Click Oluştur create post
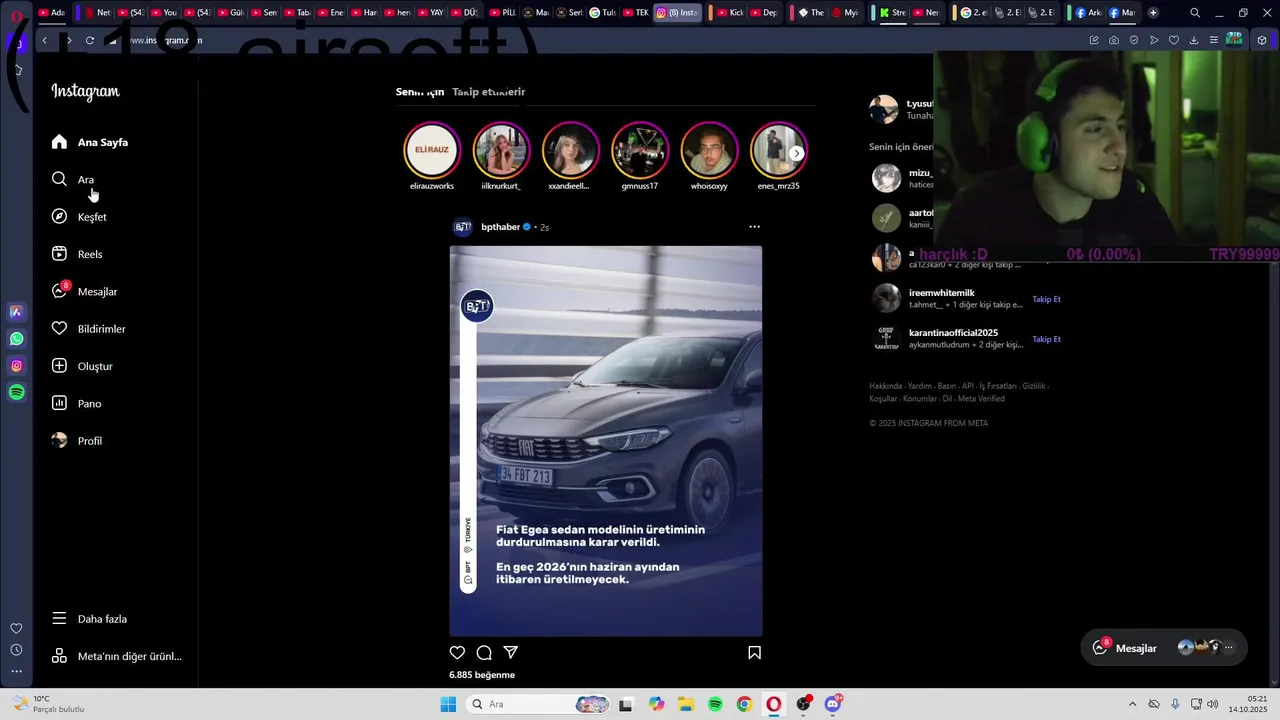 (x=82, y=366)
